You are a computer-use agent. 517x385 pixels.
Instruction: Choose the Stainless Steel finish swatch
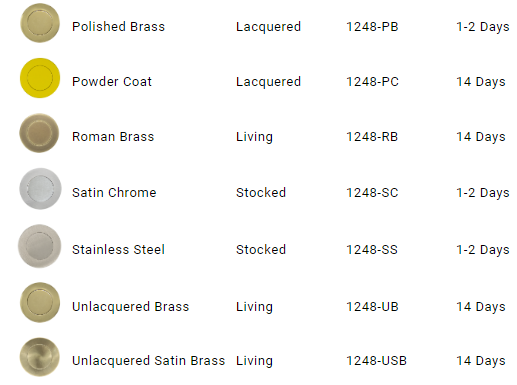click(x=40, y=246)
